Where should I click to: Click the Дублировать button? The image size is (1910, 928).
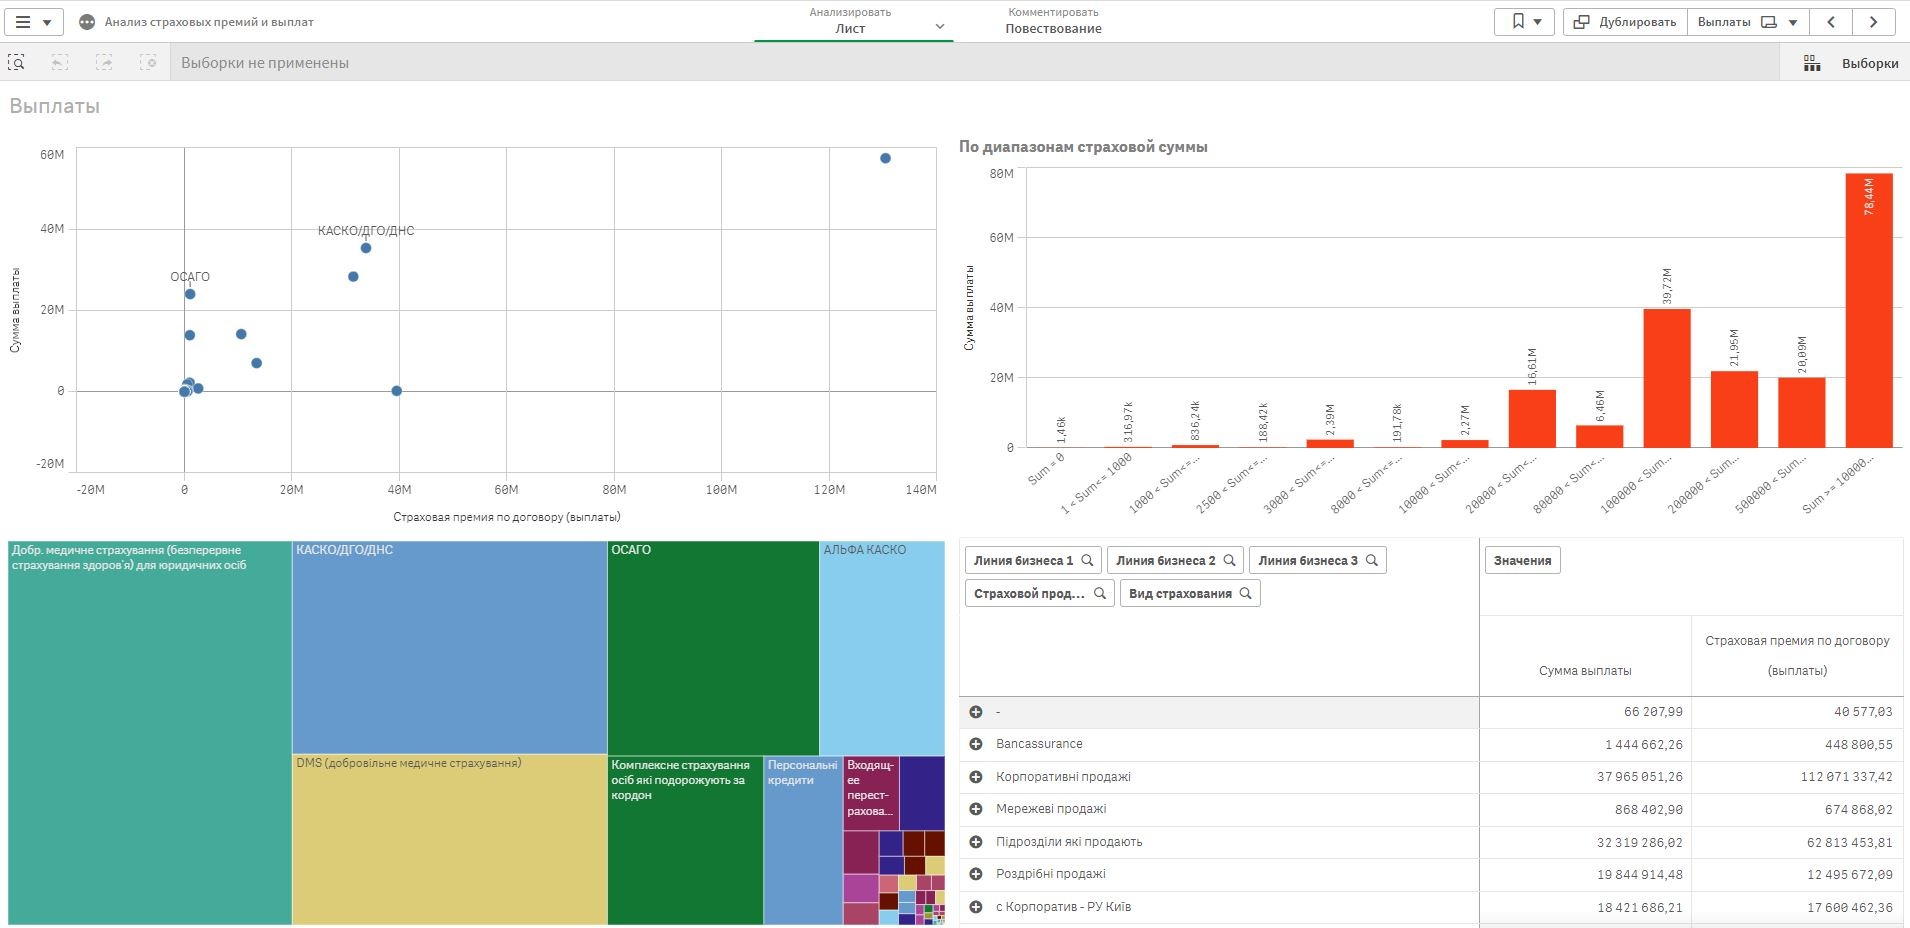[1625, 22]
